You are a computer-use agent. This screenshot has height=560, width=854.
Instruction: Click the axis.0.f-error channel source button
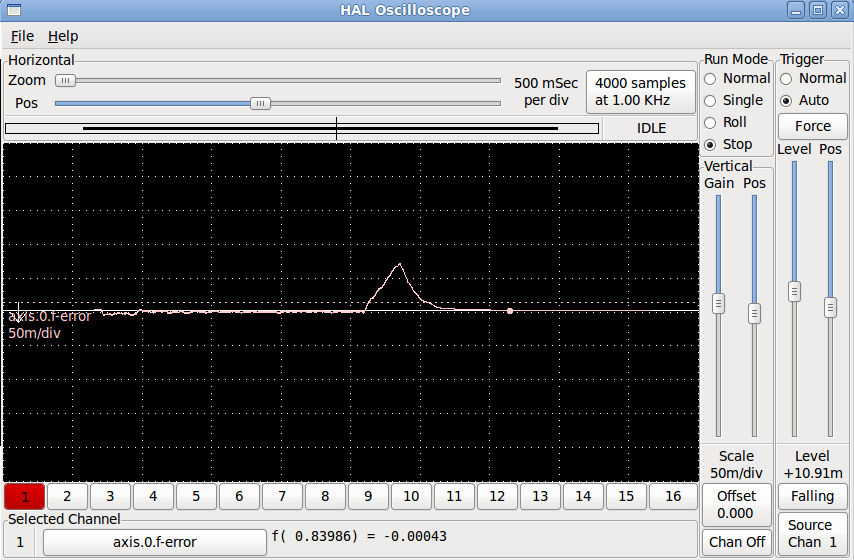[x=155, y=543]
